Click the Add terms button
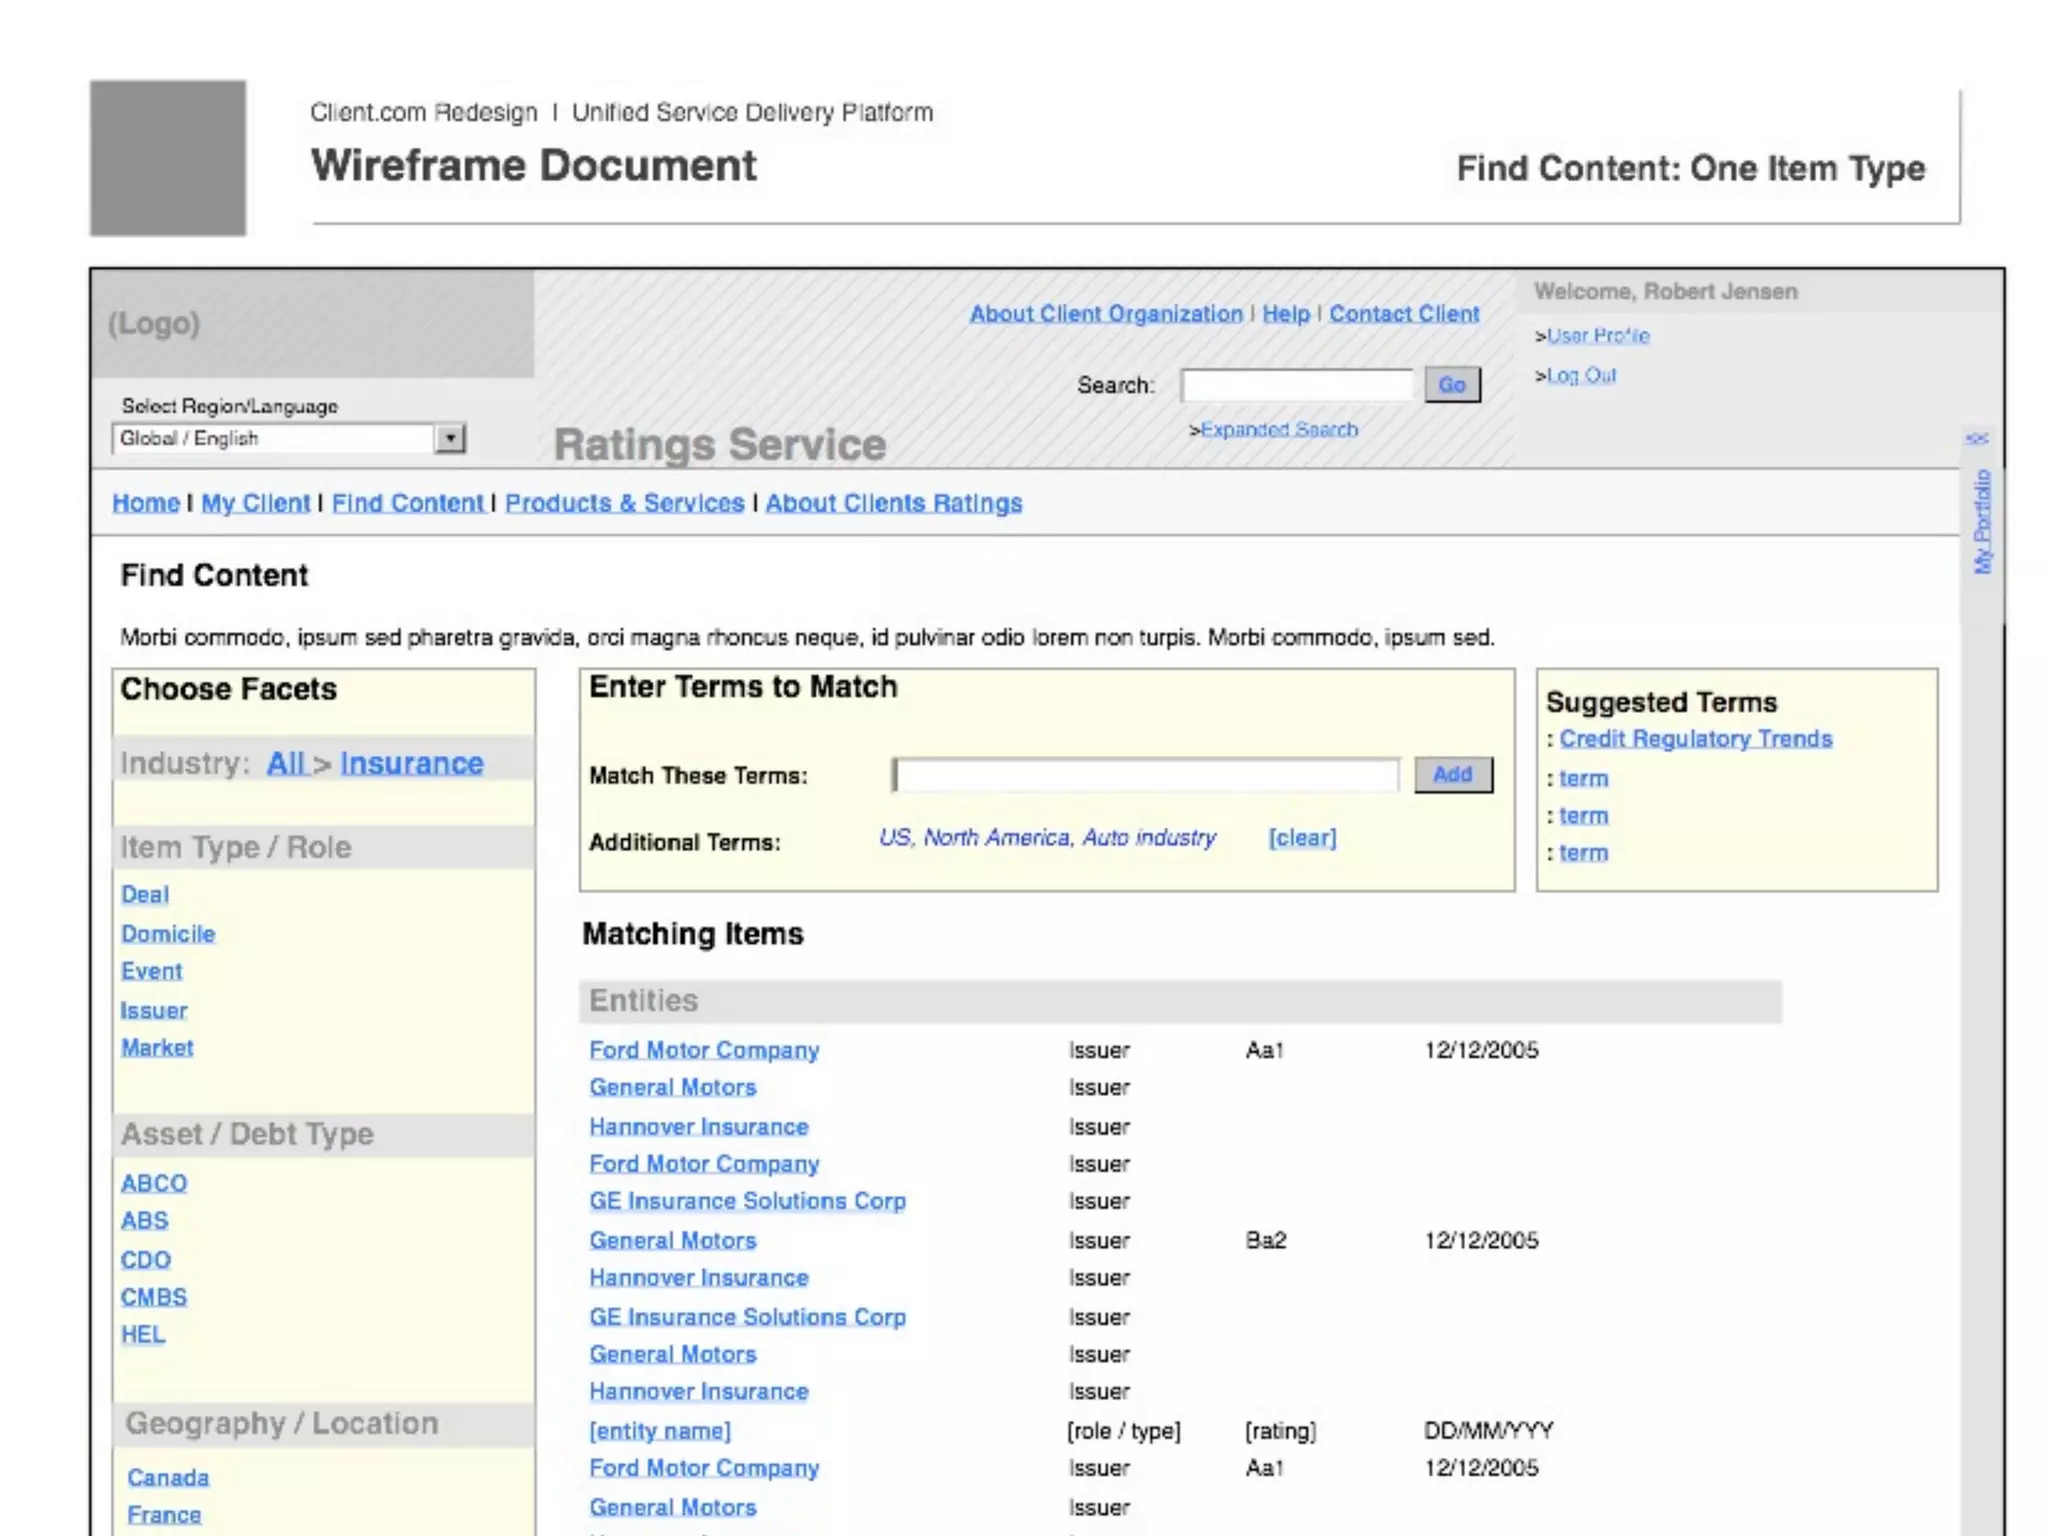2048x1536 pixels. (x=1452, y=774)
